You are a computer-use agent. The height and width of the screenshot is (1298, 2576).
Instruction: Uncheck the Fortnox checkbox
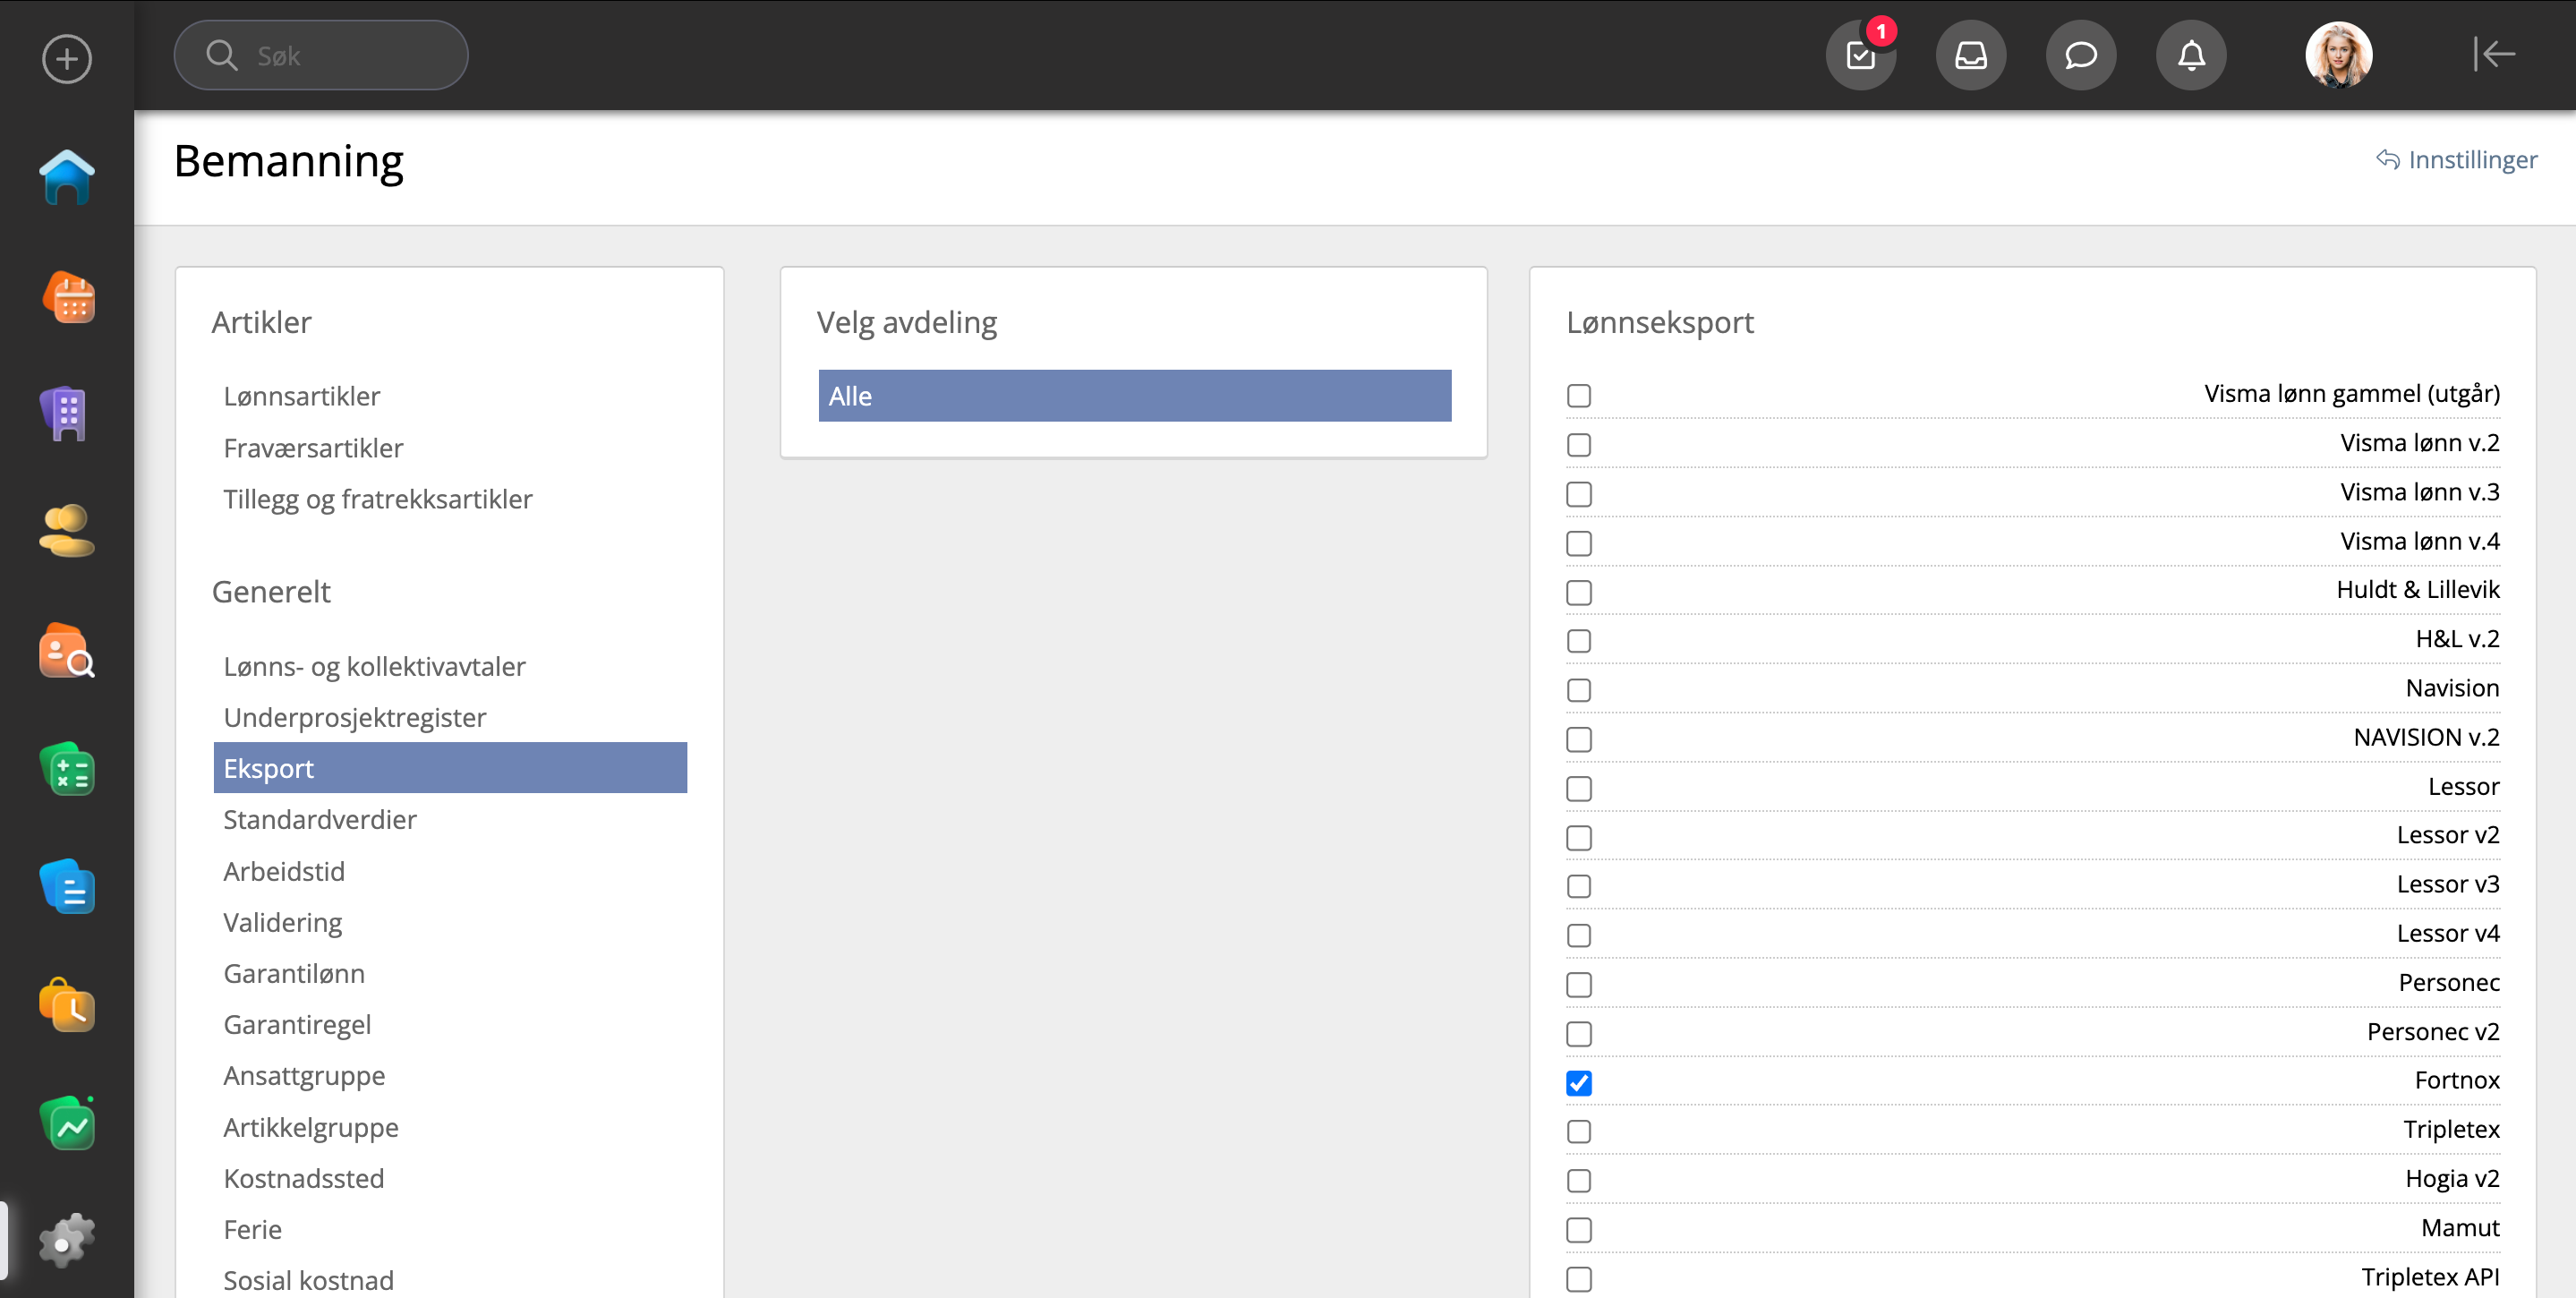point(1579,1083)
